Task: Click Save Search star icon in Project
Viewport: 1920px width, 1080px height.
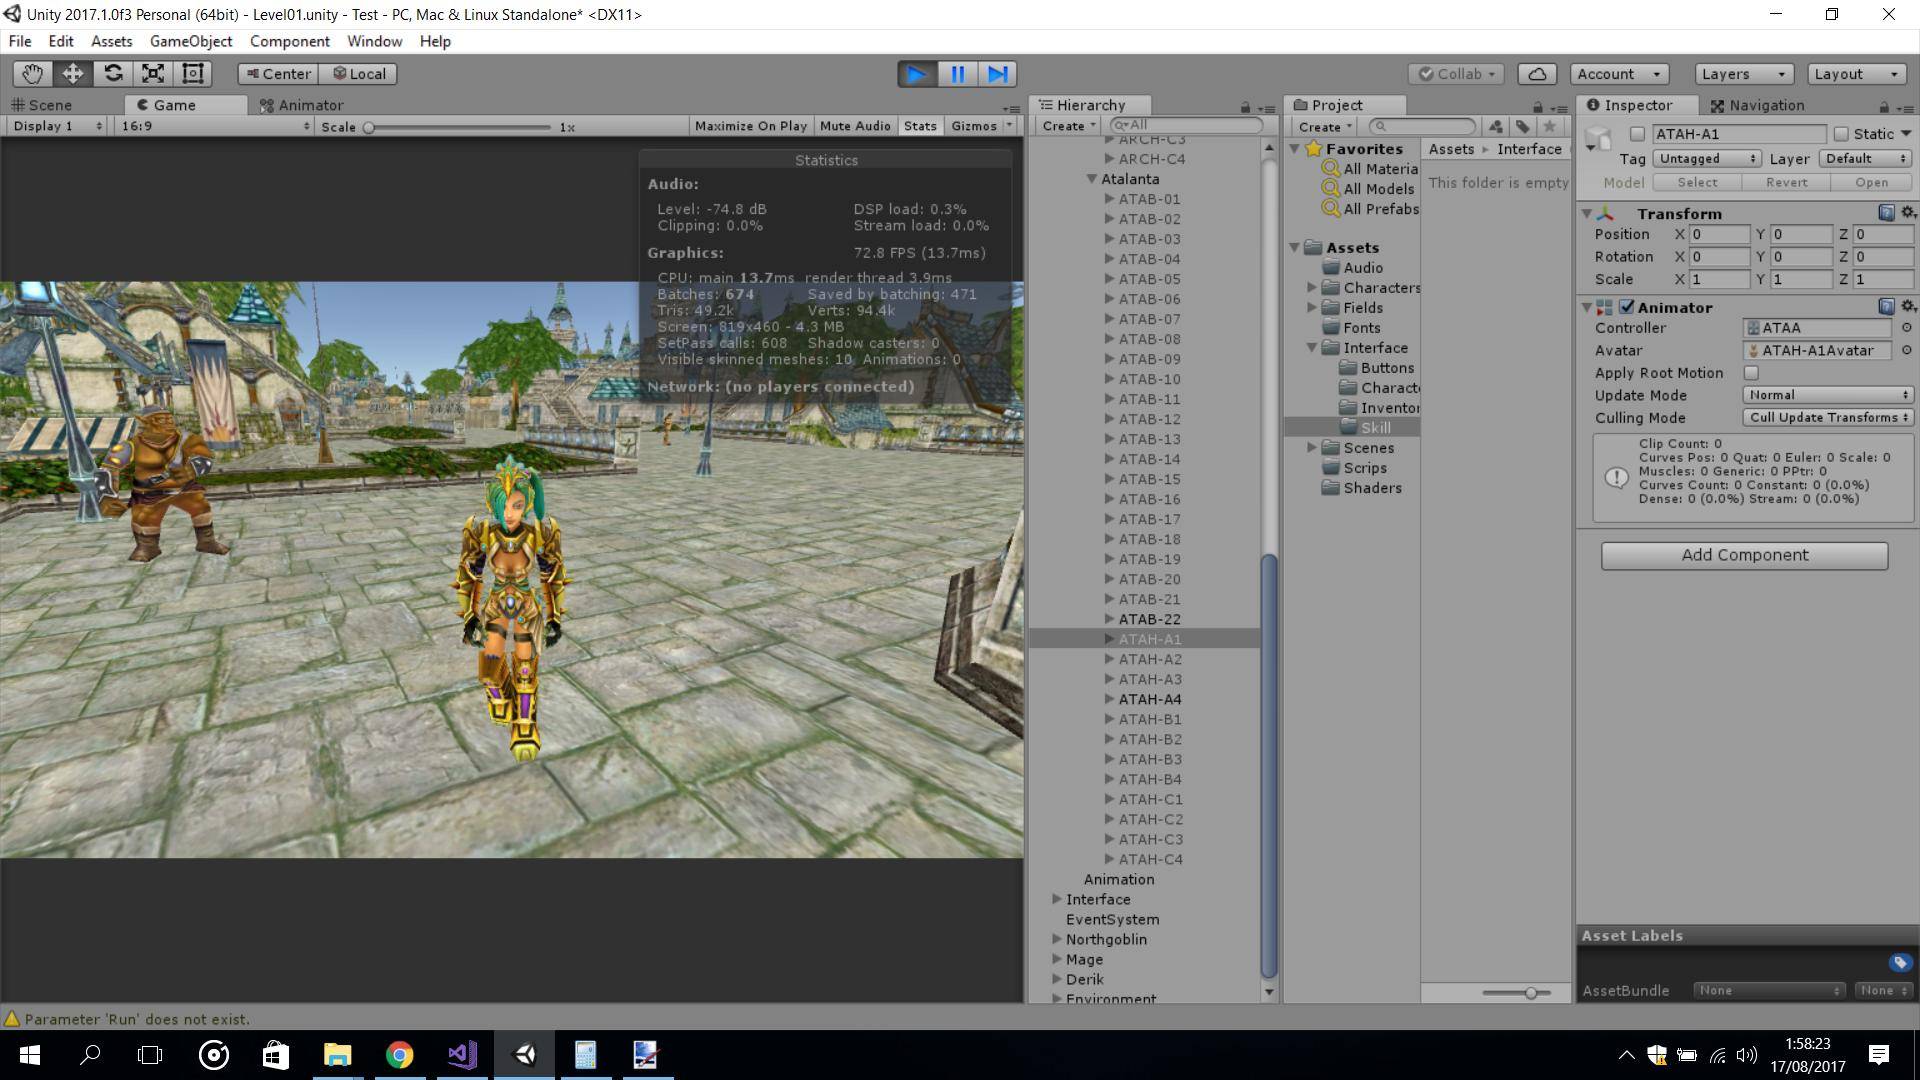Action: (x=1549, y=126)
